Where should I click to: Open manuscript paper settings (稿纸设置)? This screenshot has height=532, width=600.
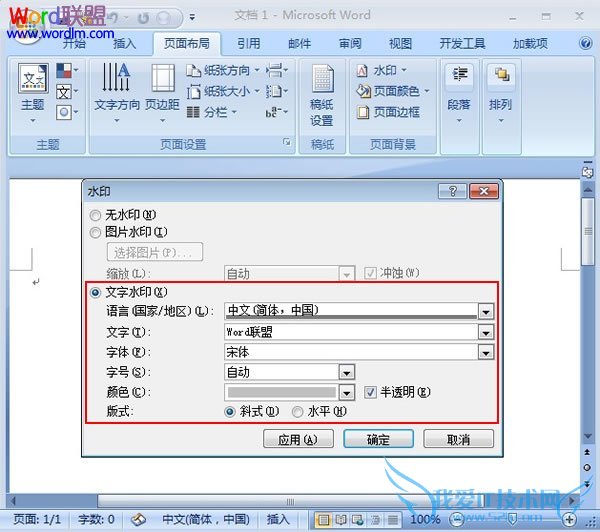(322, 95)
